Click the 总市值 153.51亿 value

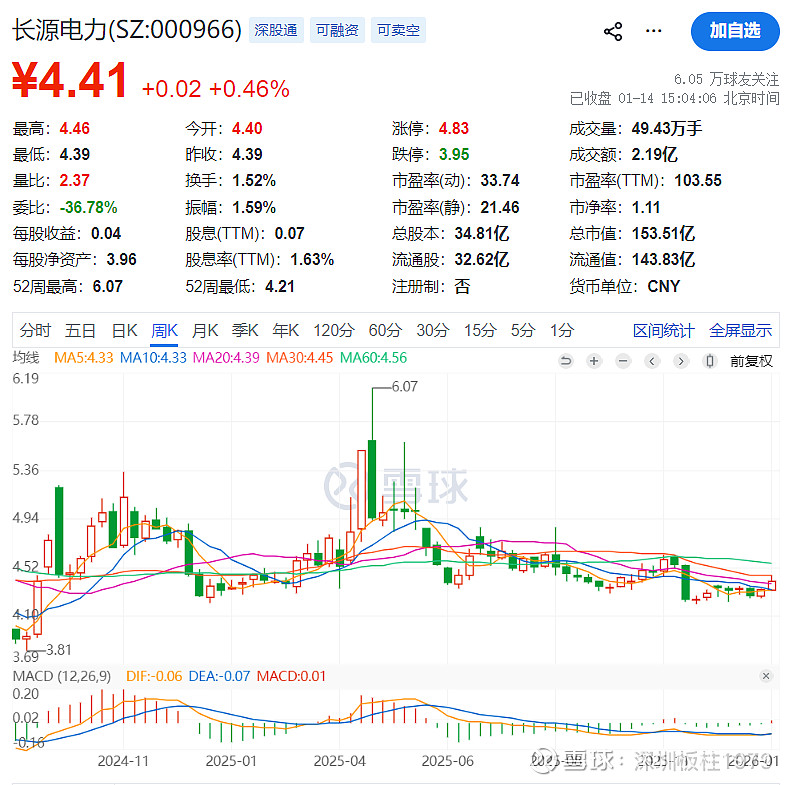(x=663, y=234)
